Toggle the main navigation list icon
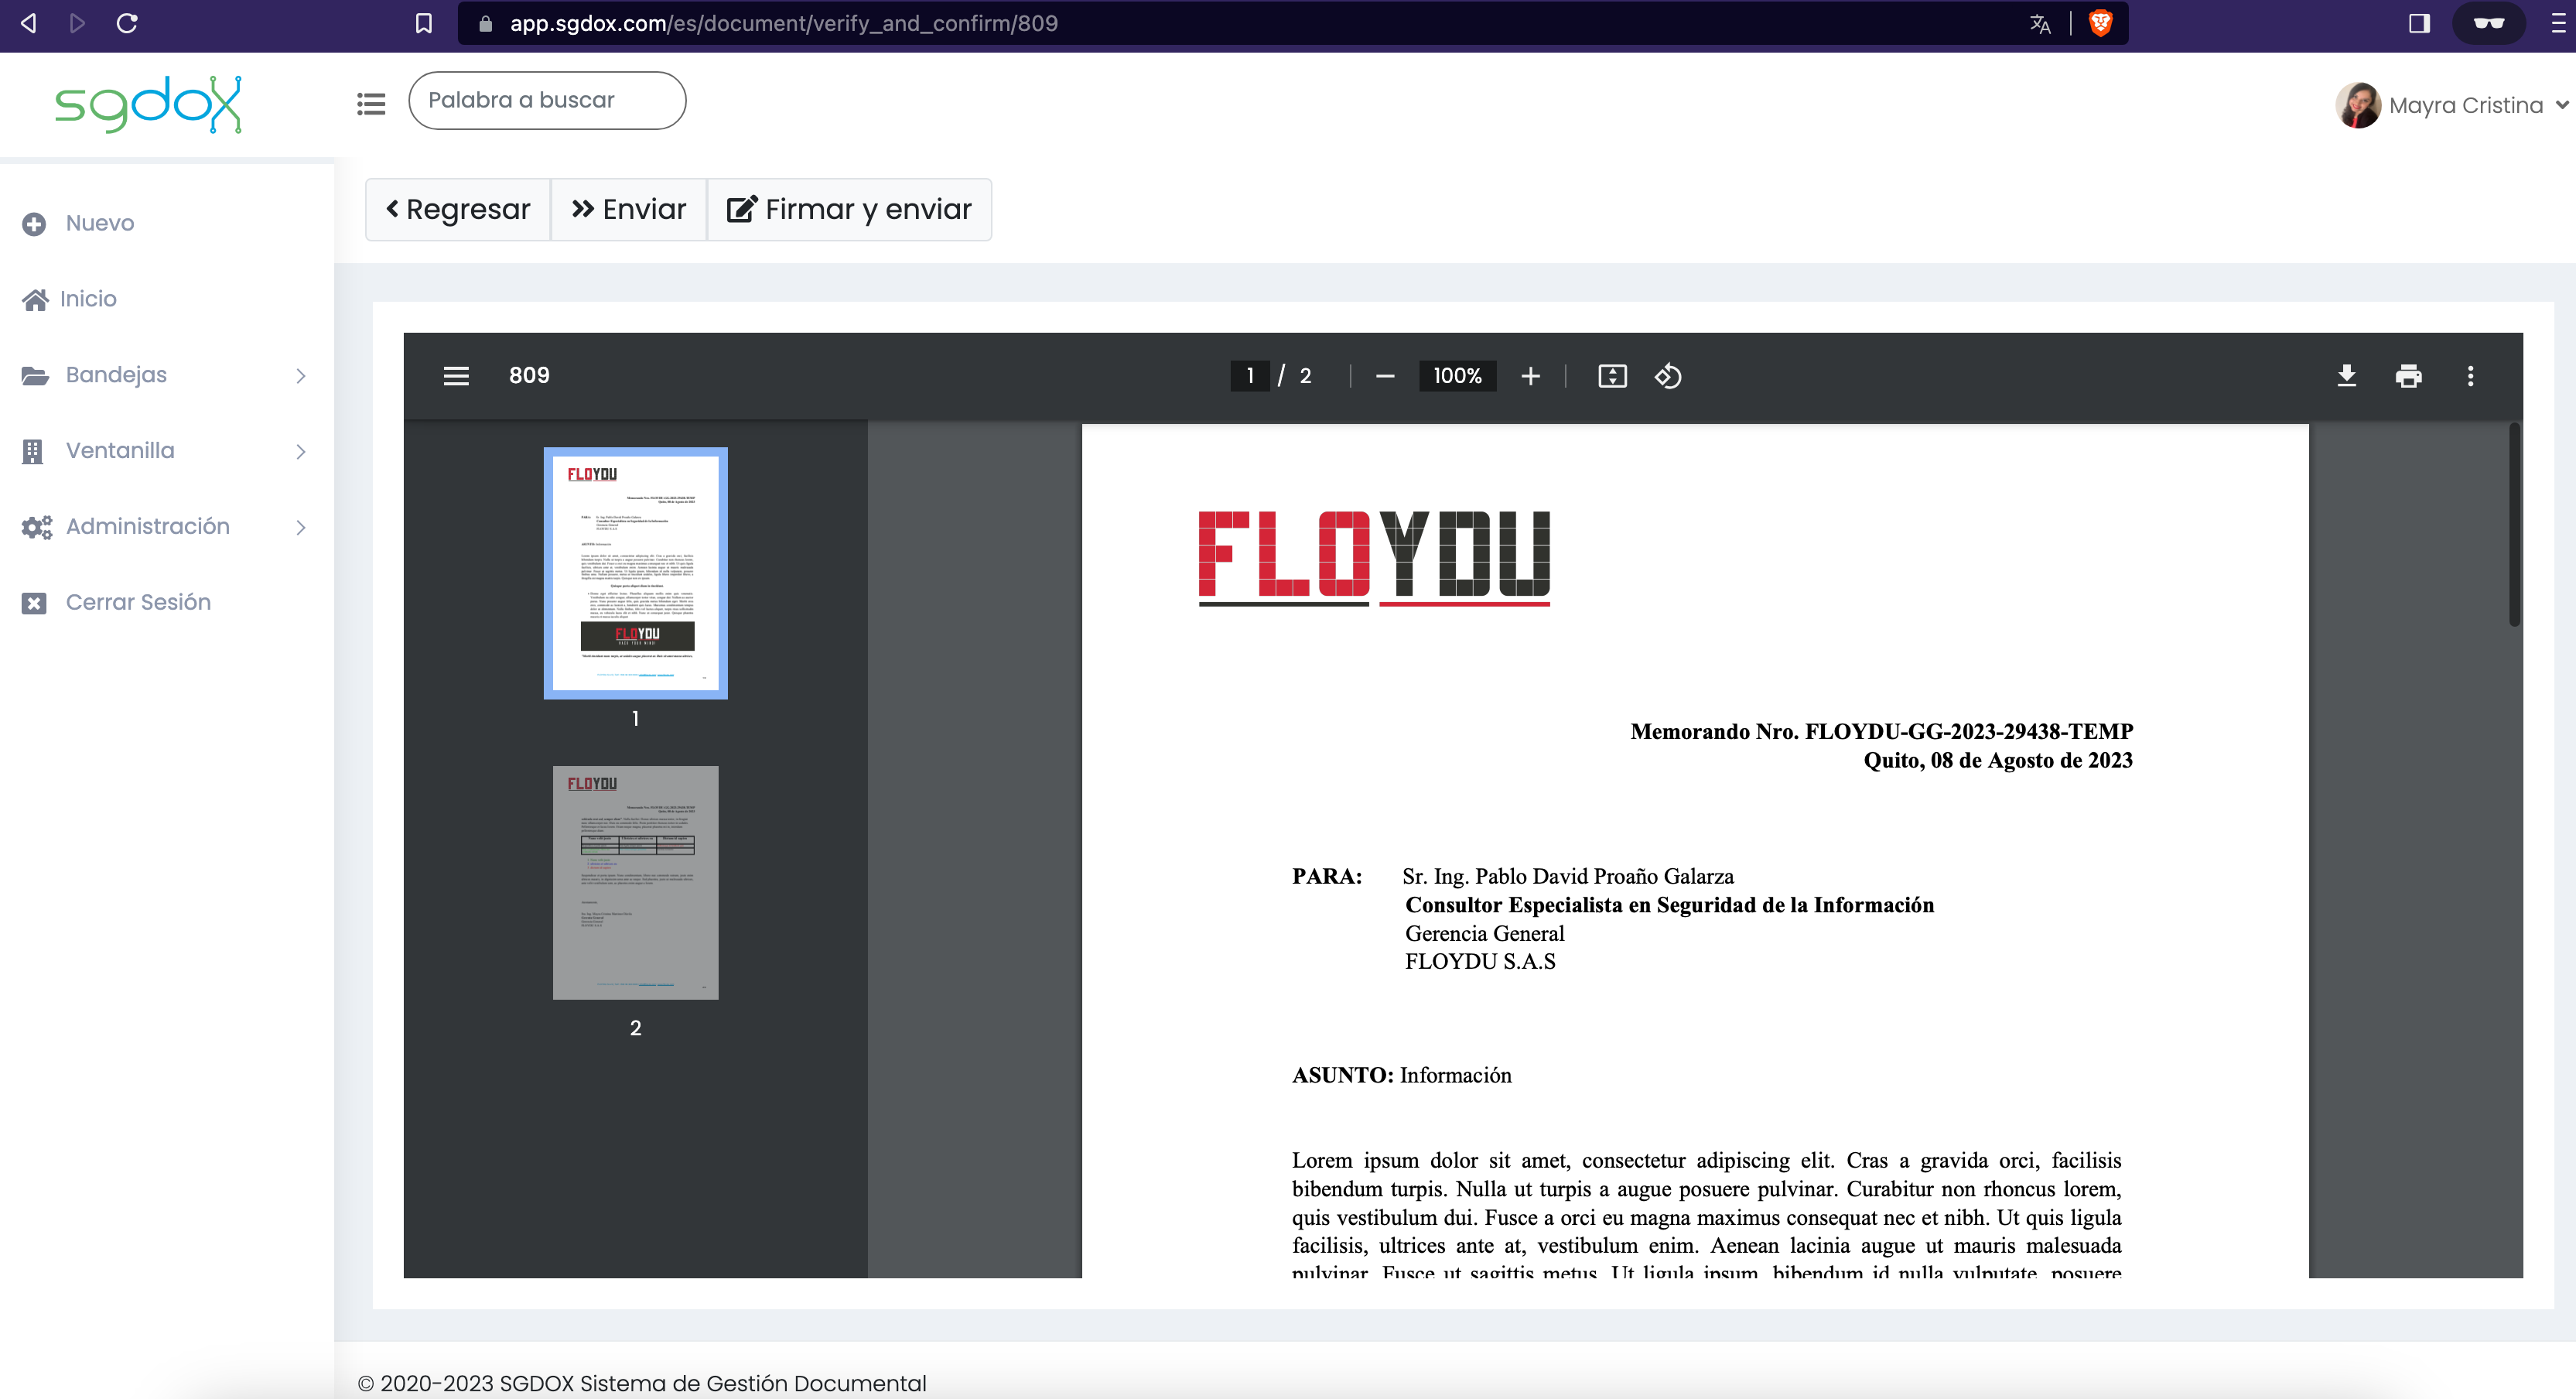The width and height of the screenshot is (2576, 1399). [371, 103]
